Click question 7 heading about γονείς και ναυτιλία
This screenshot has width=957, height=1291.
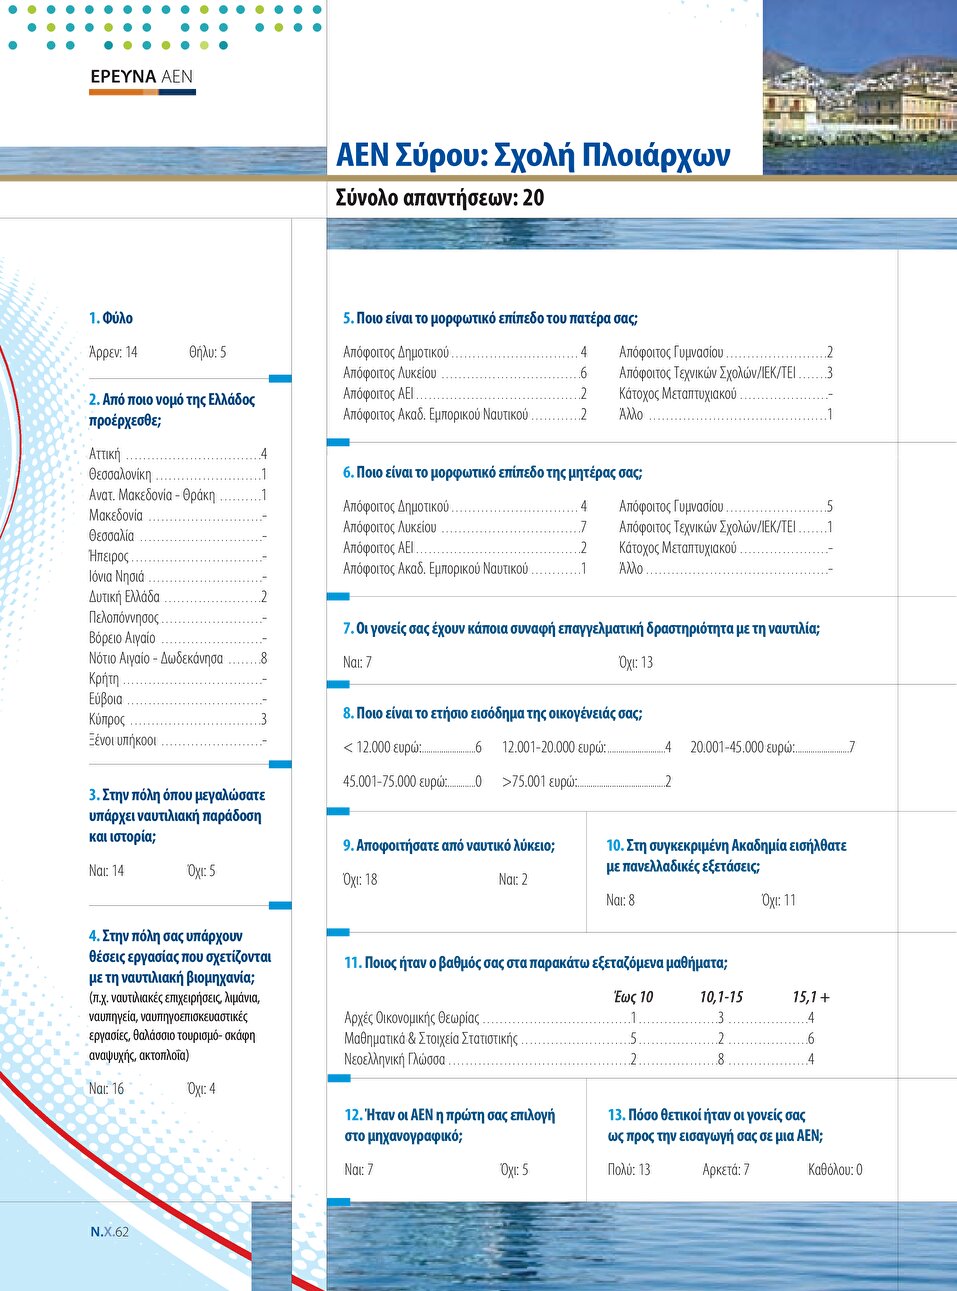click(x=581, y=628)
